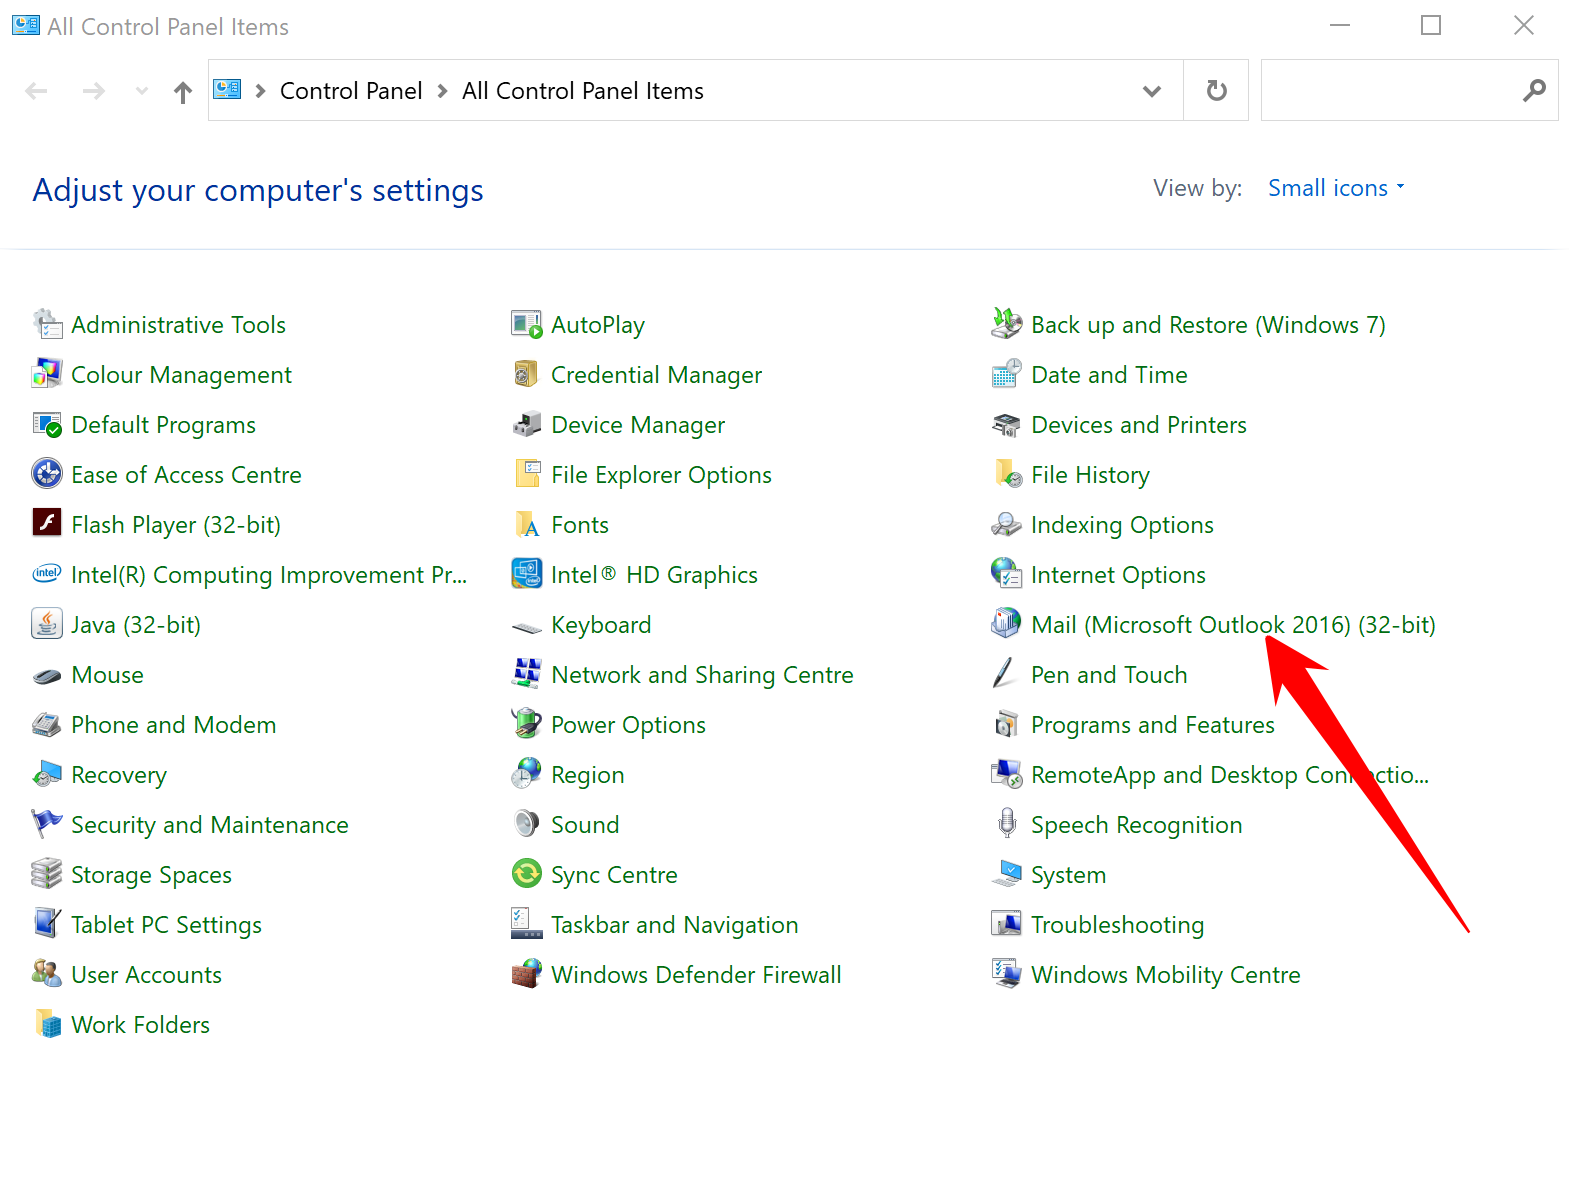Click the Date and Time icon
The width and height of the screenshot is (1569, 1180).
click(x=1007, y=374)
